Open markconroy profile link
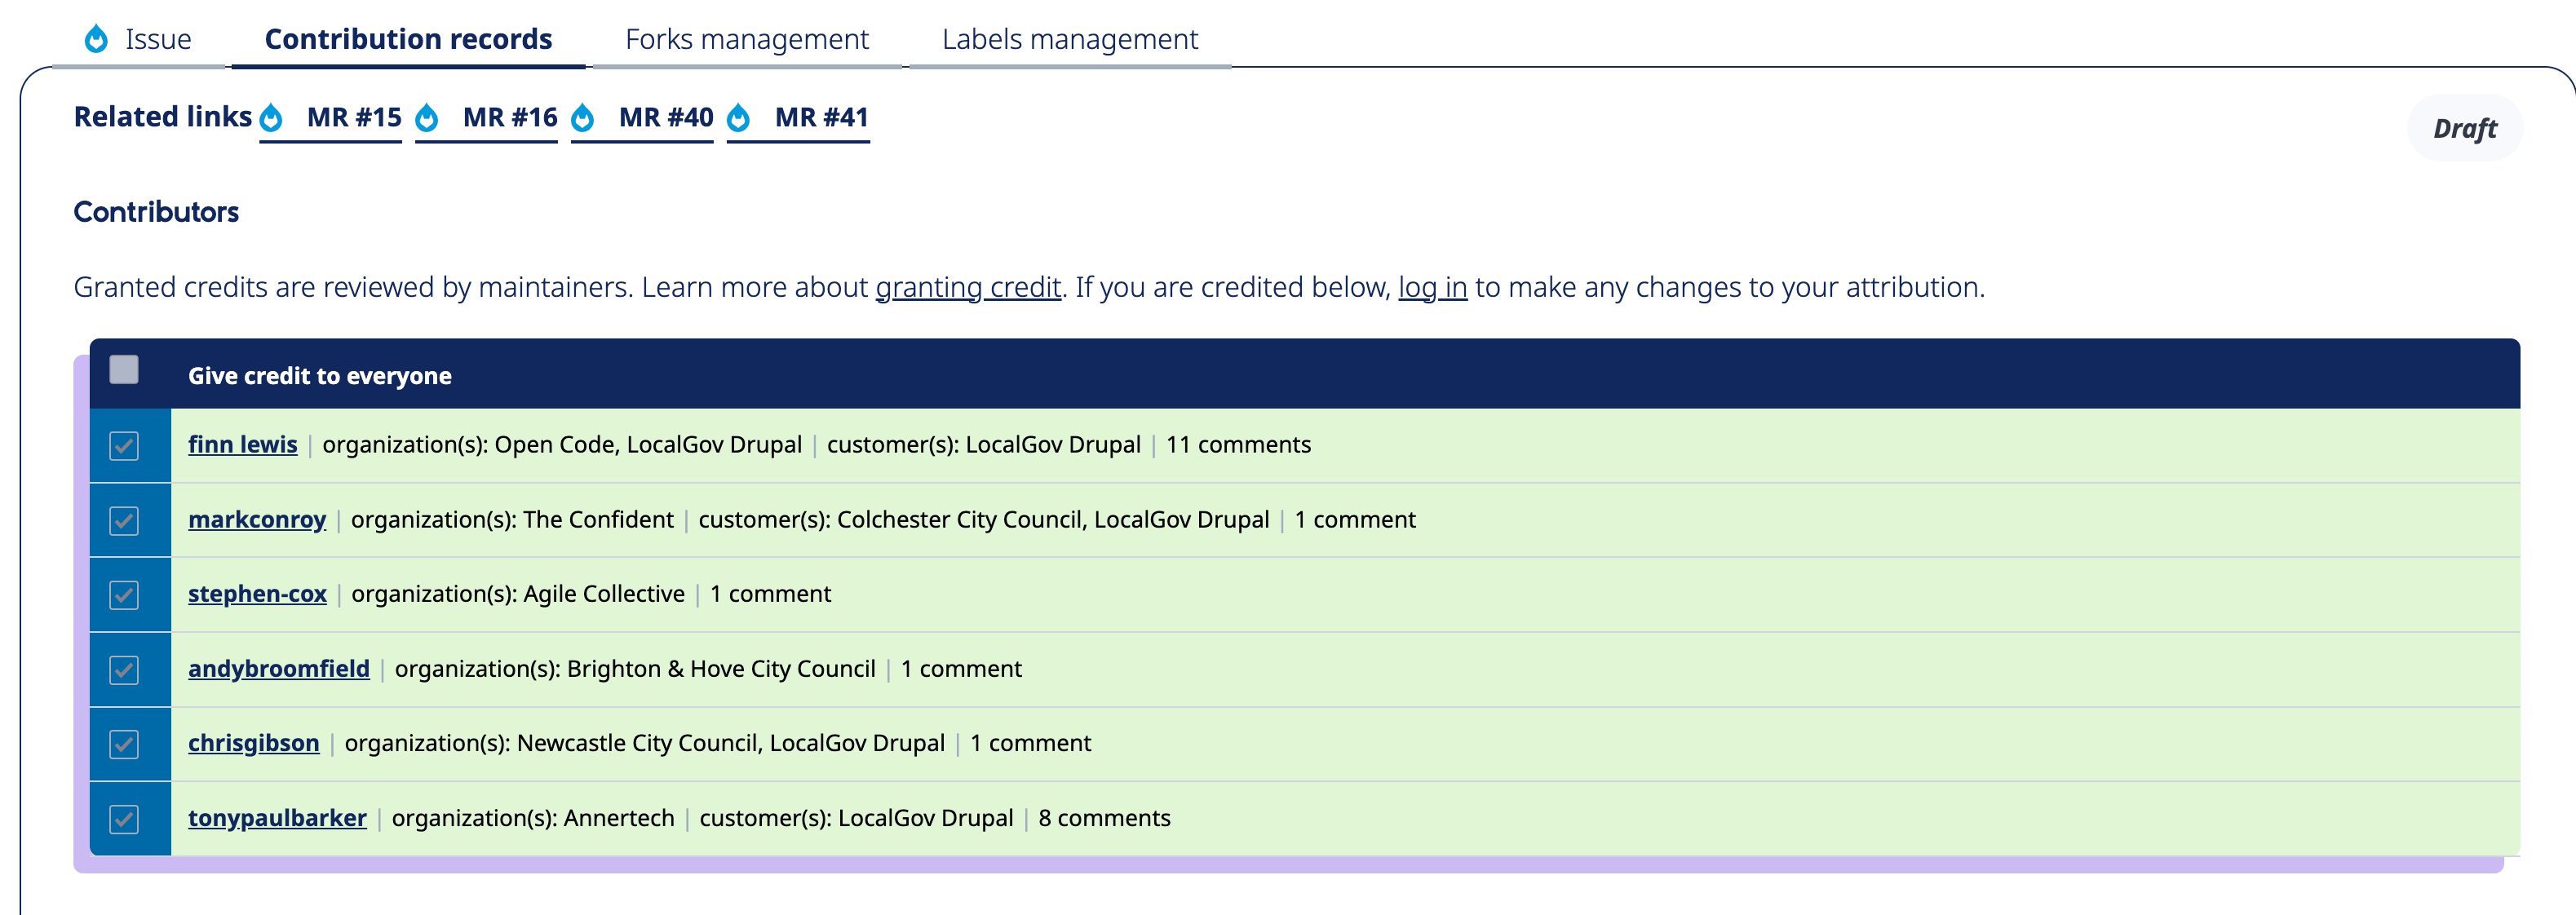 (x=257, y=520)
